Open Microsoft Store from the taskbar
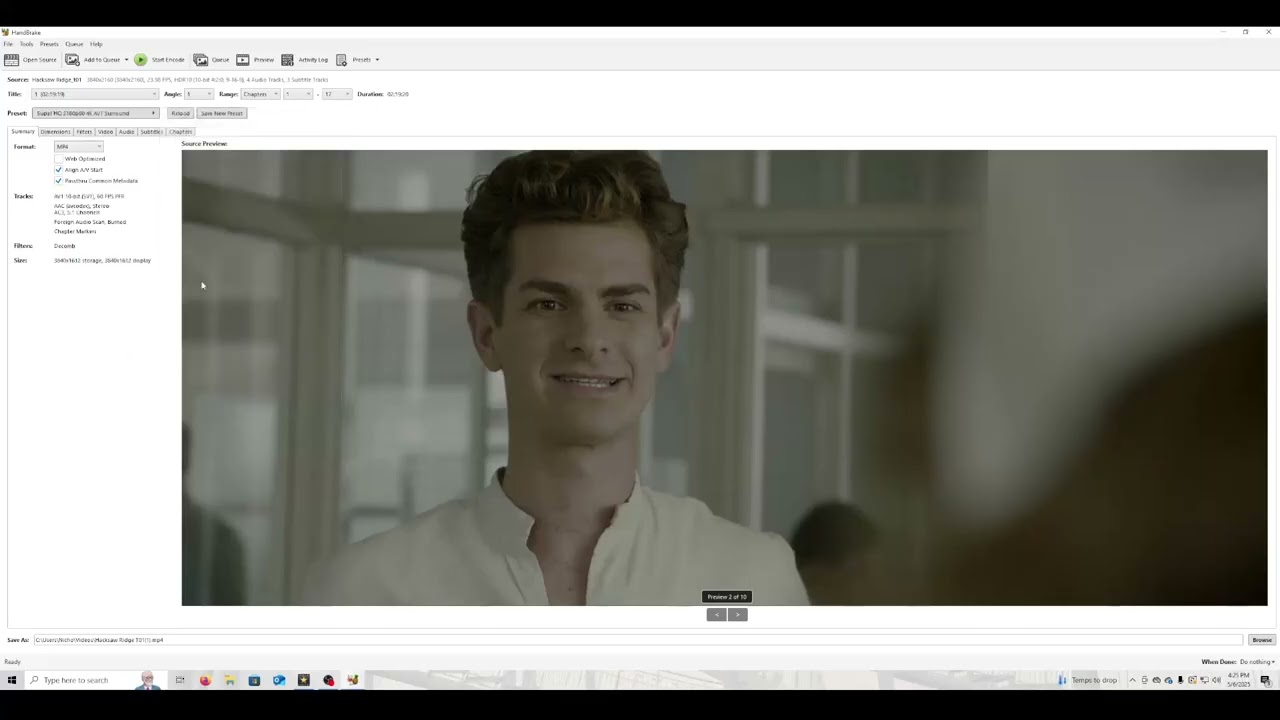 (254, 680)
